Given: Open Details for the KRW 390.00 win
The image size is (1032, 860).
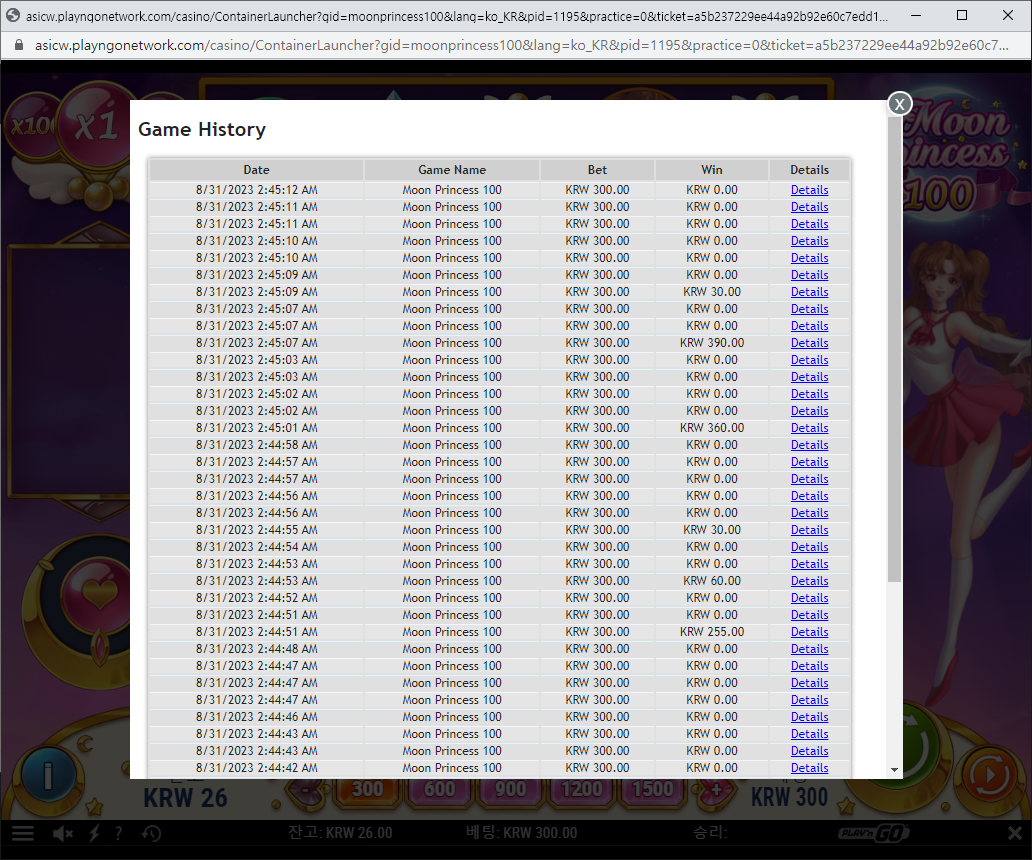Looking at the screenshot, I should [809, 343].
